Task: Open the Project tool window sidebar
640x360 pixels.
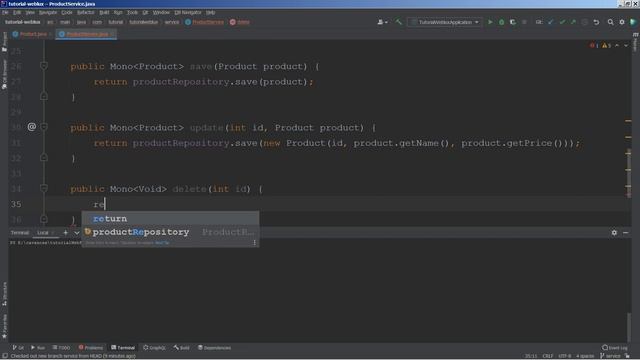Action: point(4,42)
